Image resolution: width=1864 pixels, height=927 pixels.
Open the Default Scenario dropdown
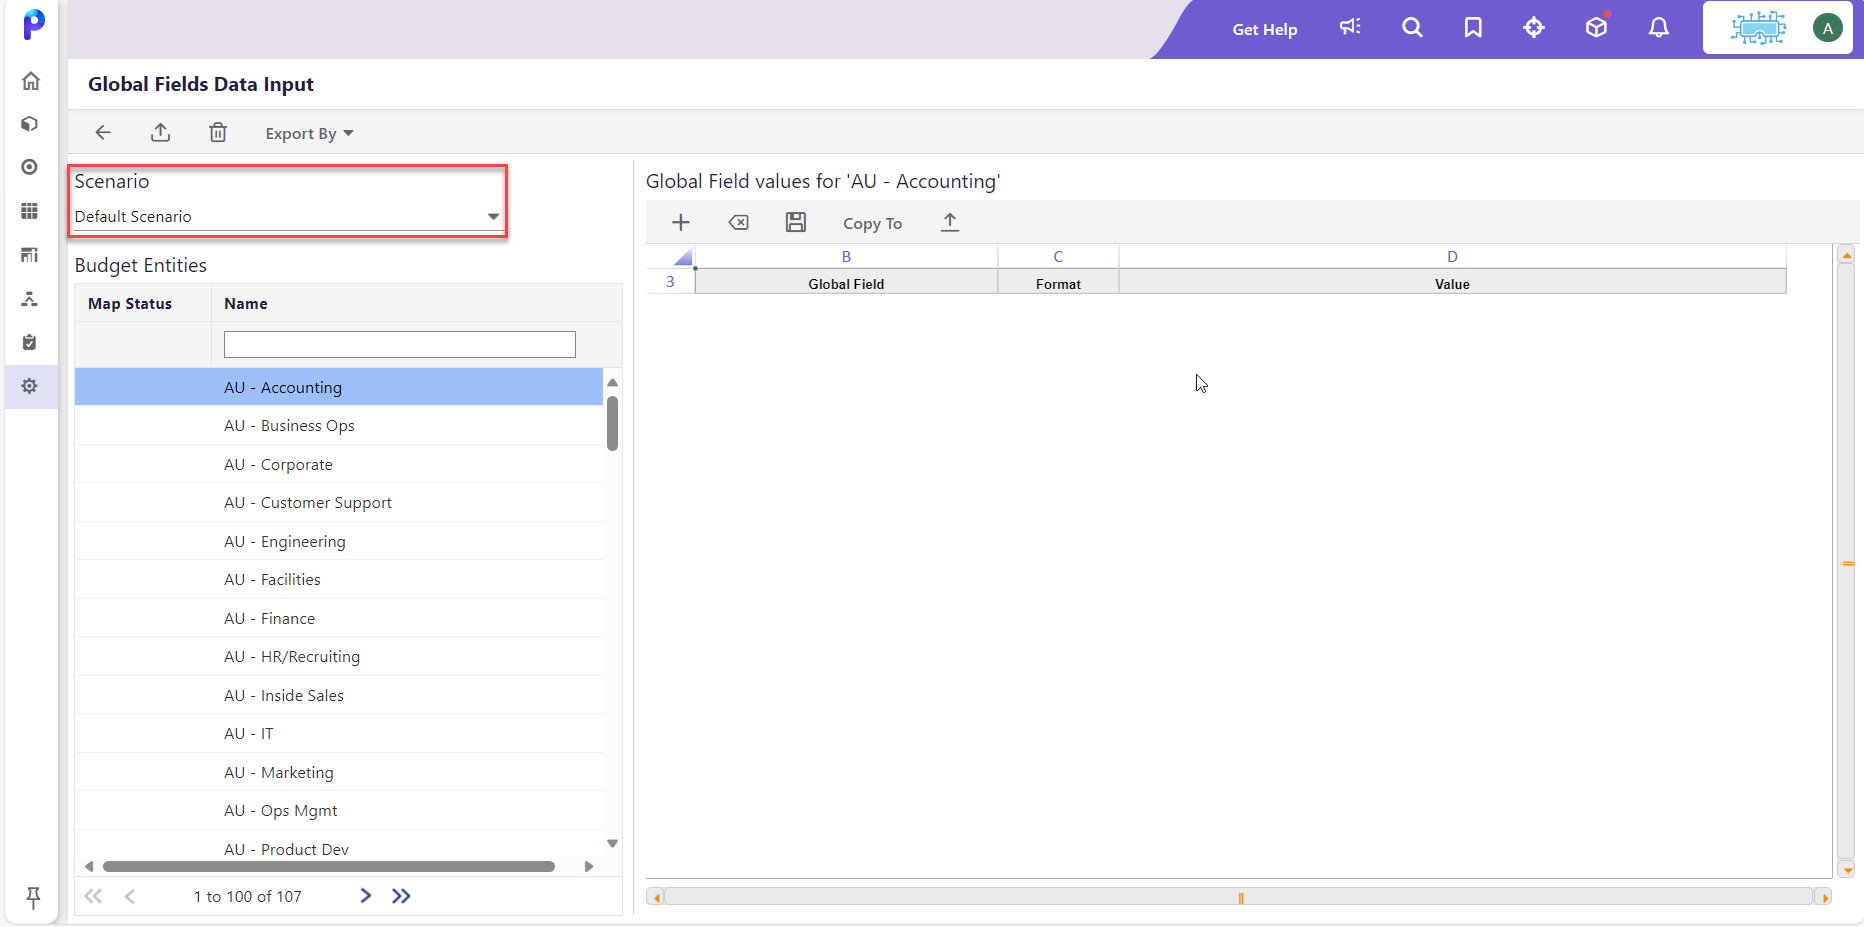point(287,216)
